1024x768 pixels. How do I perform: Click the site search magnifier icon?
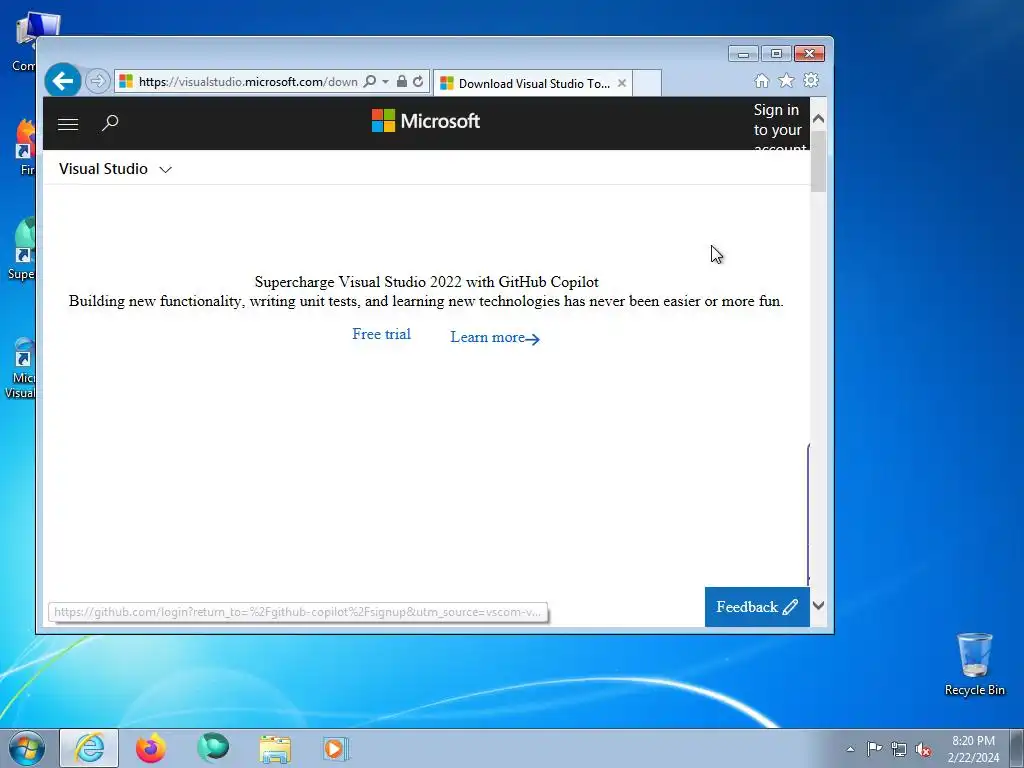pyautogui.click(x=110, y=123)
